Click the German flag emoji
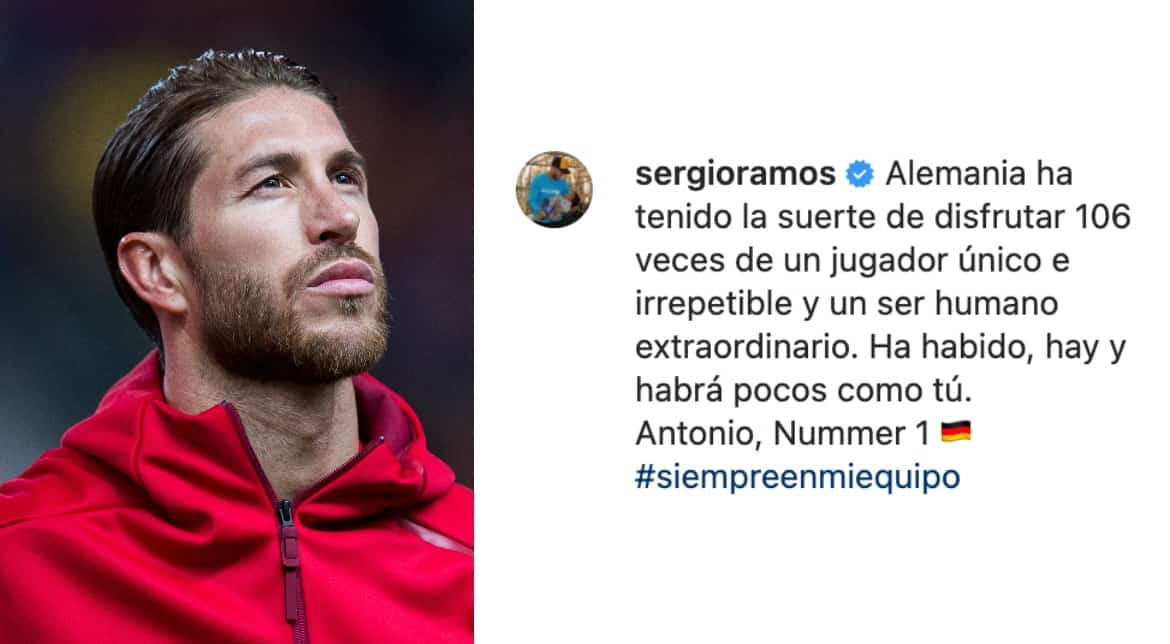This screenshot has width=1170, height=644. [955, 432]
